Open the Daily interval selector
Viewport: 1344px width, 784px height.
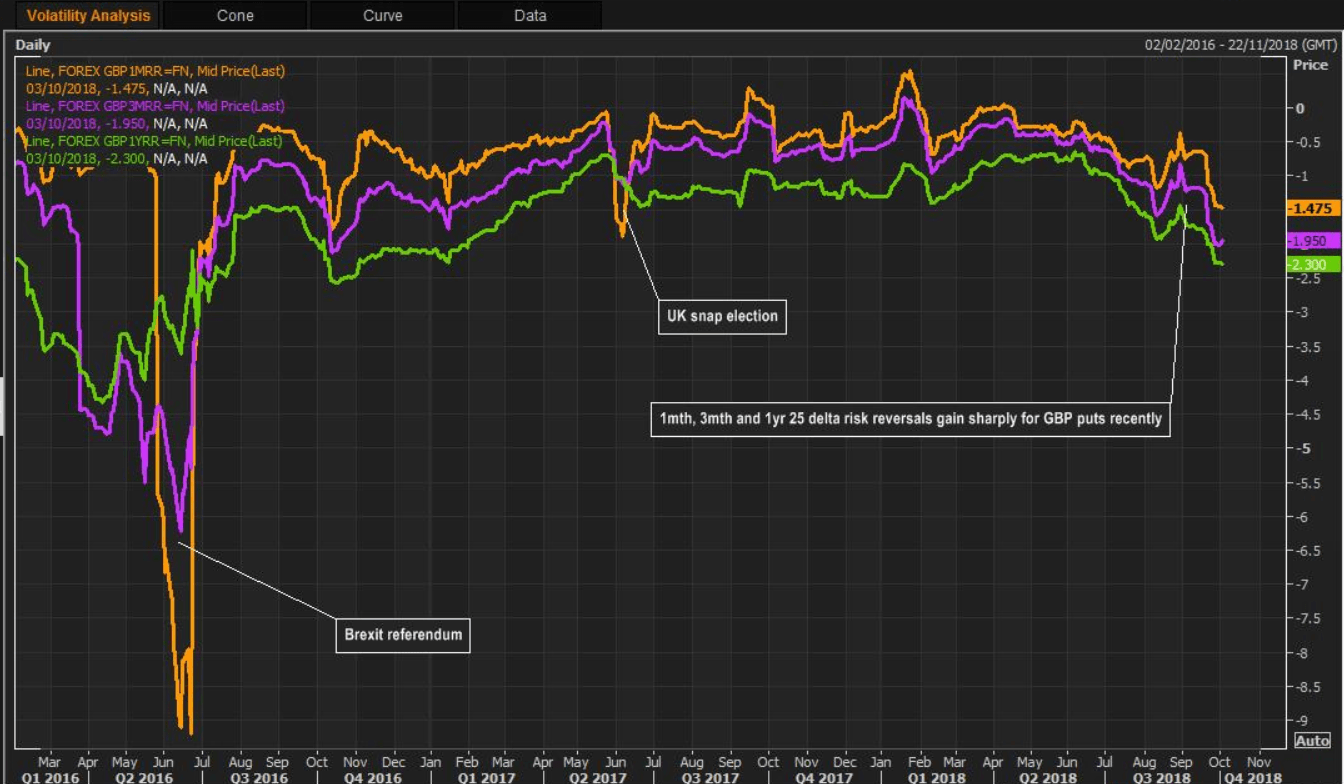[33, 45]
